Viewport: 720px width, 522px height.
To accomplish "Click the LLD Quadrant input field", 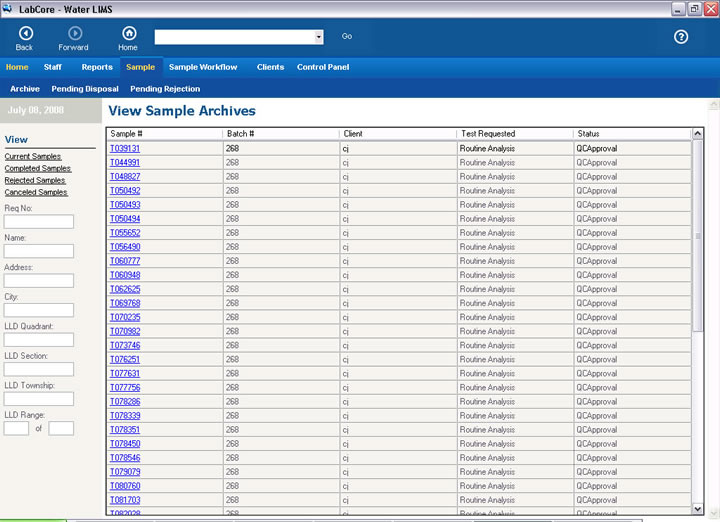I will pos(39,340).
